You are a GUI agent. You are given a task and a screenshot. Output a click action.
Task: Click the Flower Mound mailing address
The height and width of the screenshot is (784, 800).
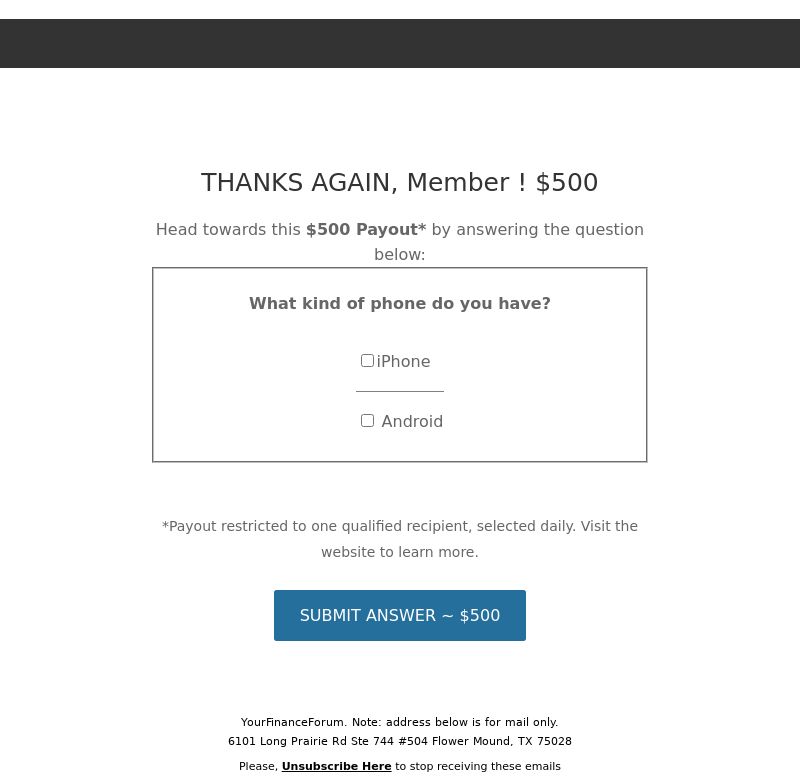(399, 741)
